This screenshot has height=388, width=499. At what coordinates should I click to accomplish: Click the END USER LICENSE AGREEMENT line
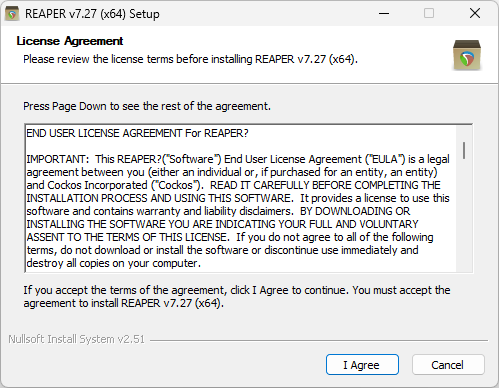coord(137,133)
